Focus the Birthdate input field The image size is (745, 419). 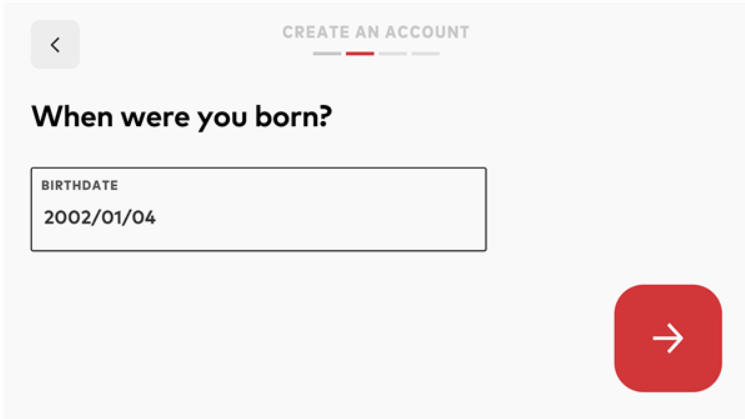258,209
